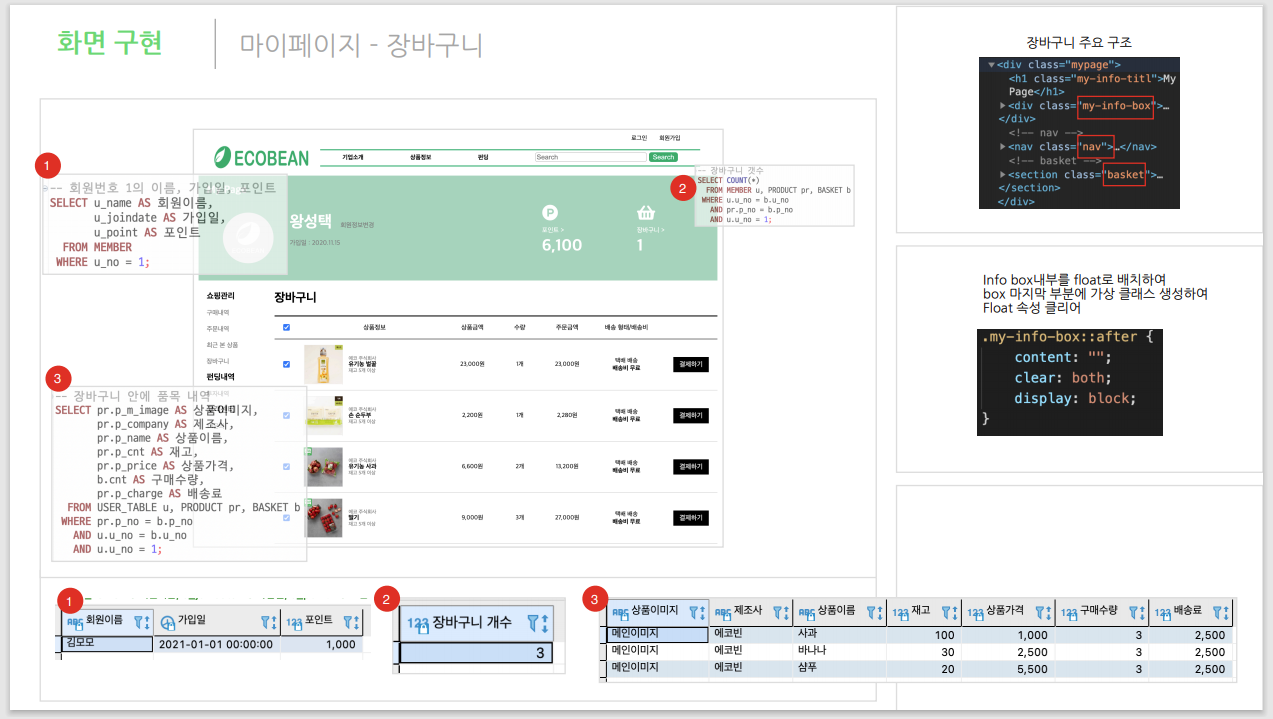Image resolution: width=1273 pixels, height=719 pixels.
Task: Click the 기업소개 menu item
Action: (353, 157)
